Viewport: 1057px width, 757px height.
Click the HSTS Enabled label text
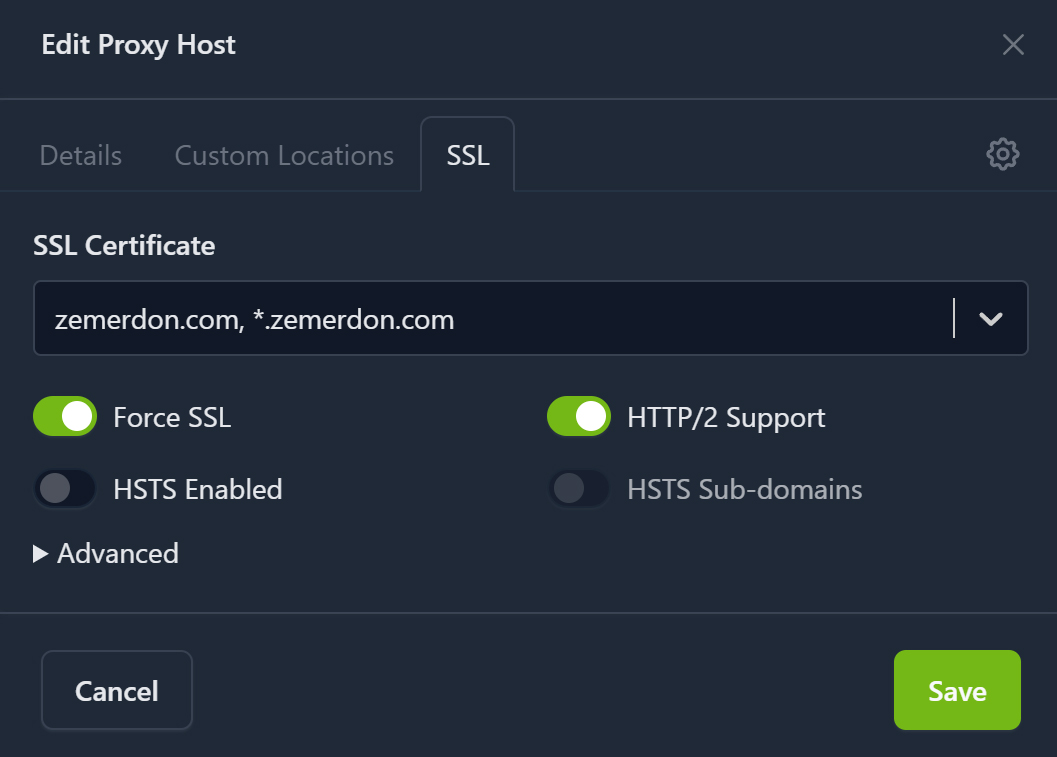[198, 490]
